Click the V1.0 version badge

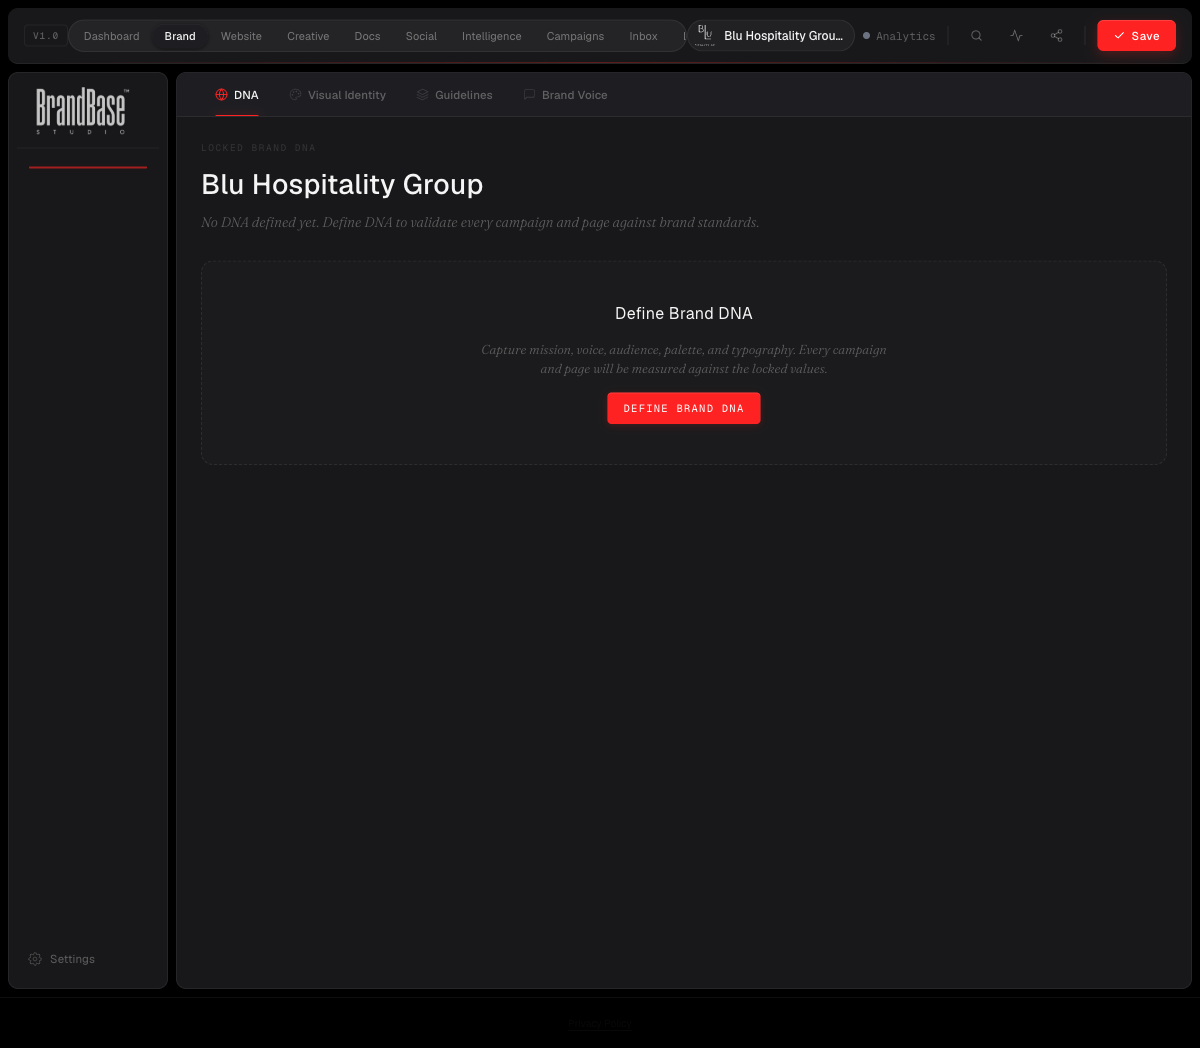46,36
